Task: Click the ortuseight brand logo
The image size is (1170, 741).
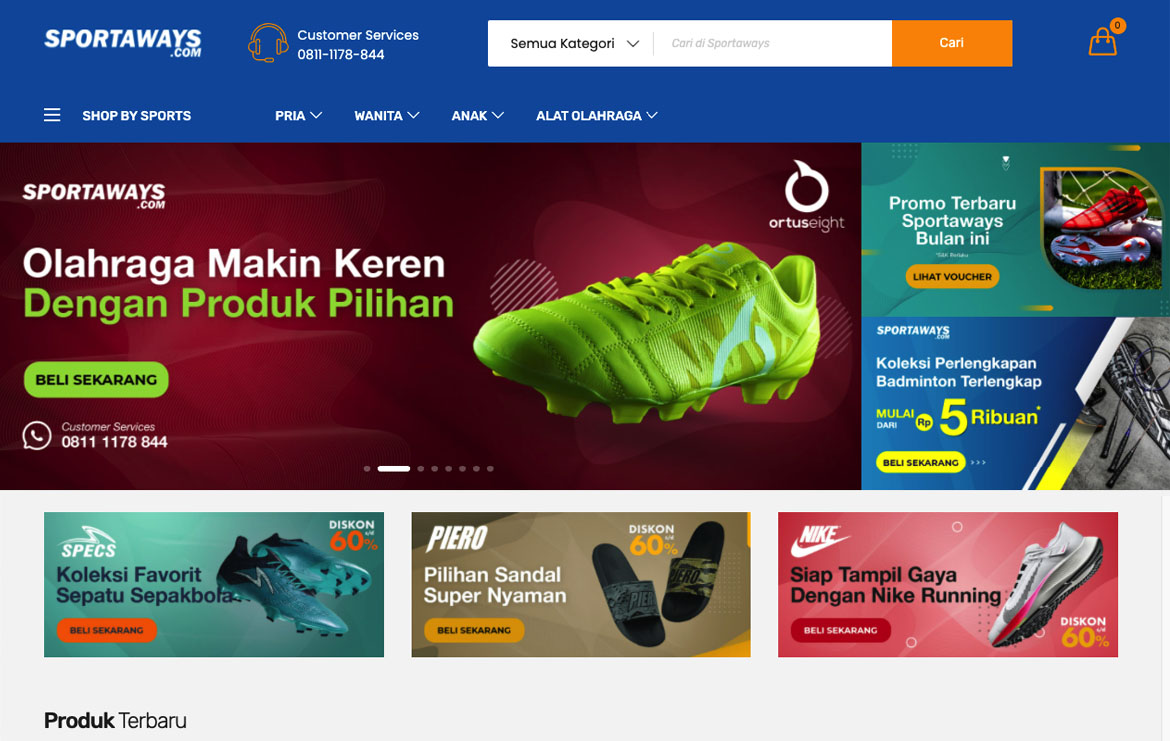Action: [x=806, y=196]
